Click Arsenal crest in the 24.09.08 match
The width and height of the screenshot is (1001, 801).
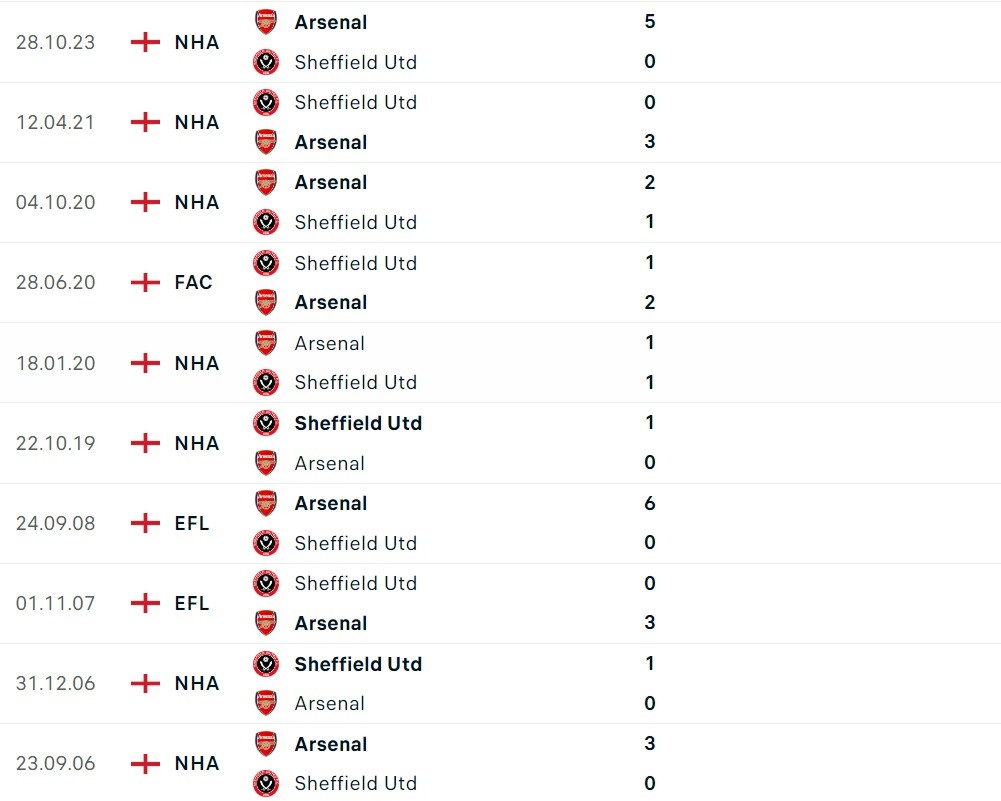pos(265,503)
